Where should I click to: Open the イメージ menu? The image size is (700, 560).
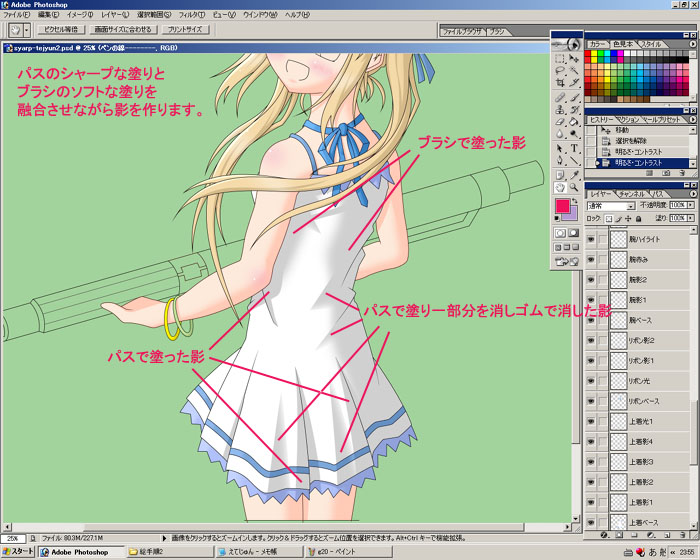pyautogui.click(x=80, y=15)
